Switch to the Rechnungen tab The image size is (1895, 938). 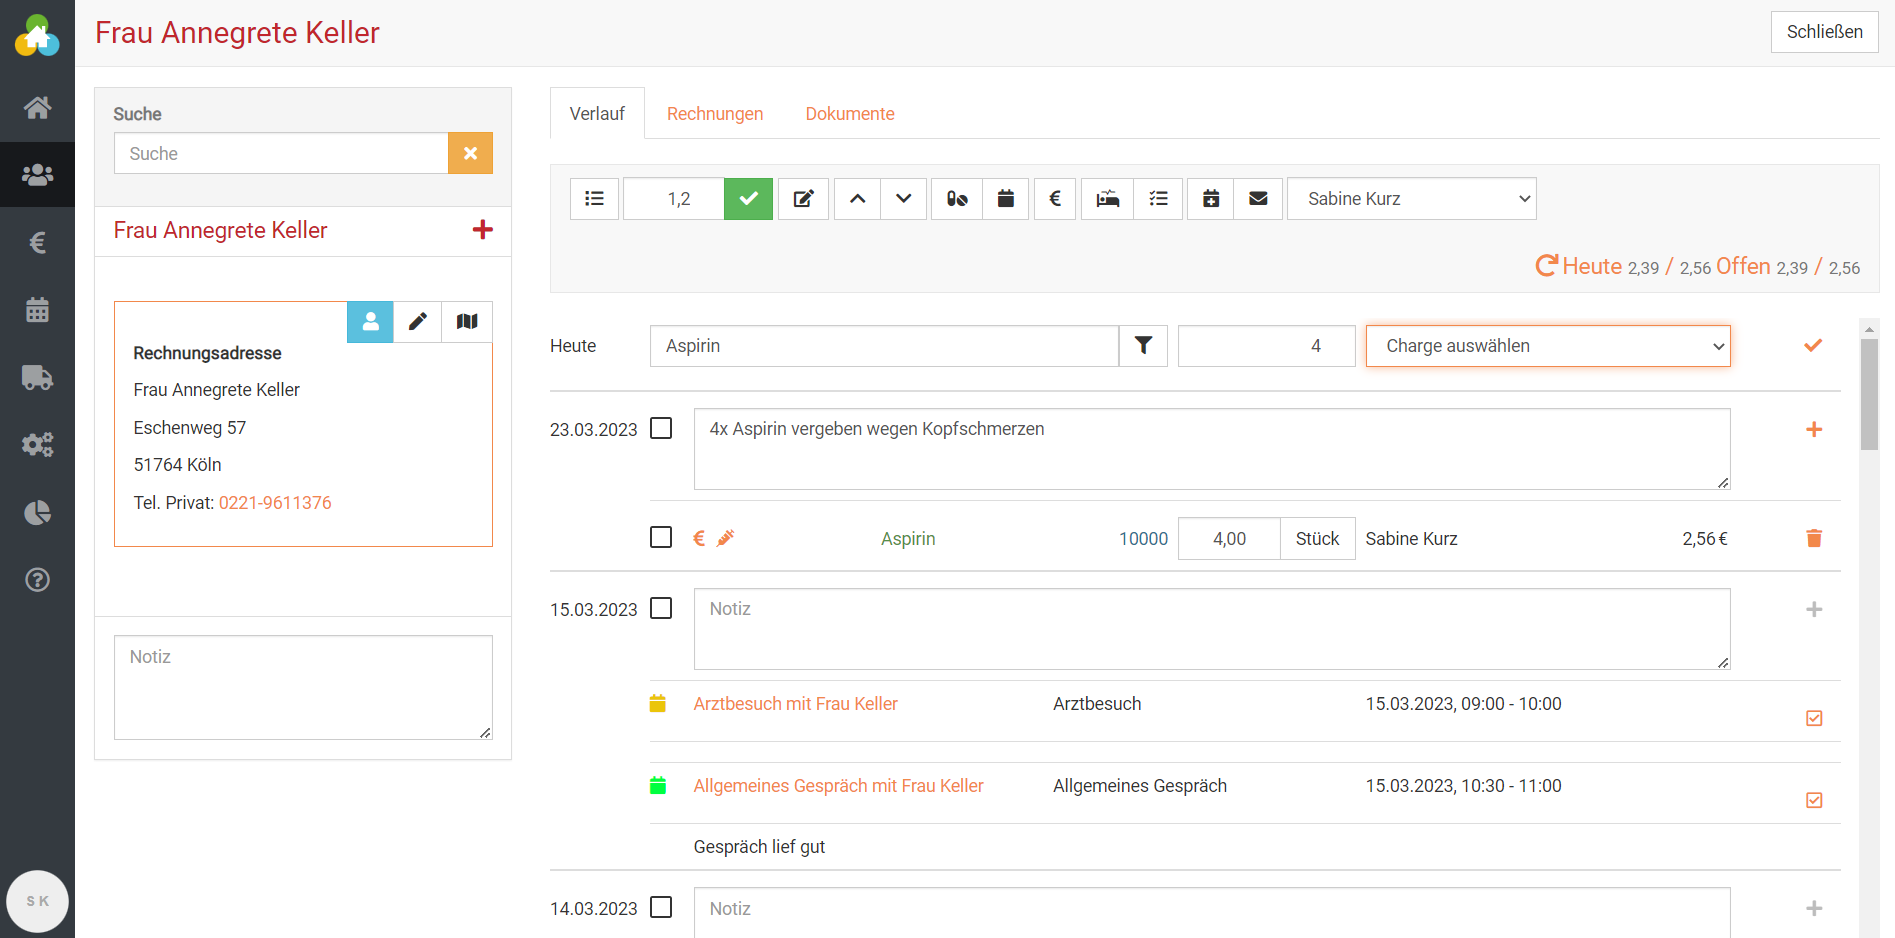click(715, 114)
